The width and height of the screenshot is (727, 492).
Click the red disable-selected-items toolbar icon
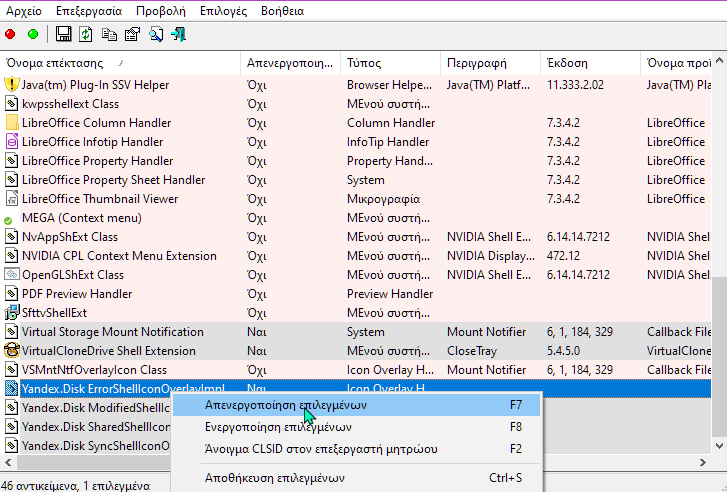coord(10,34)
